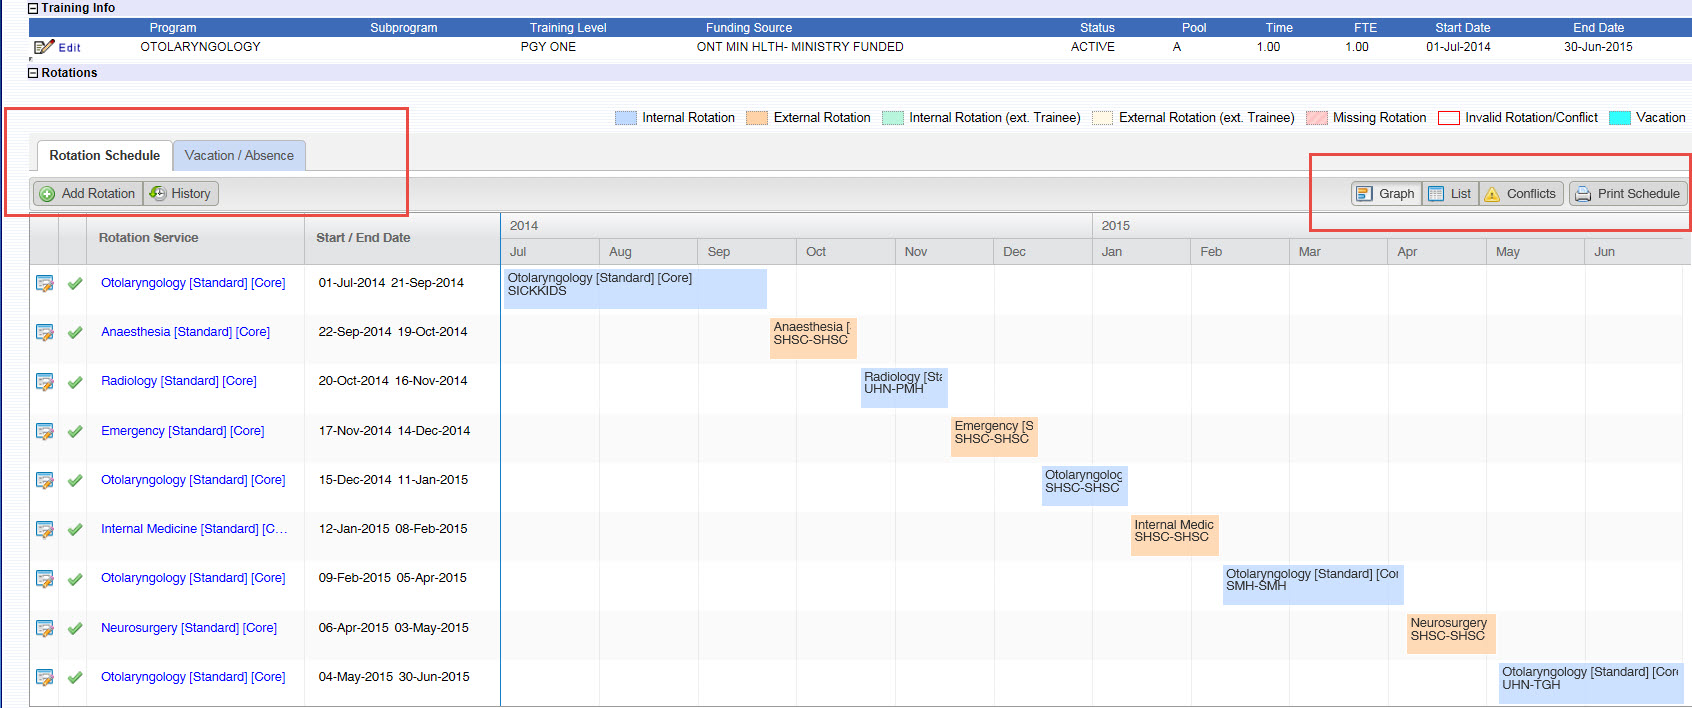The width and height of the screenshot is (1692, 708).
Task: Open the History button with clock icon
Action: tap(181, 194)
